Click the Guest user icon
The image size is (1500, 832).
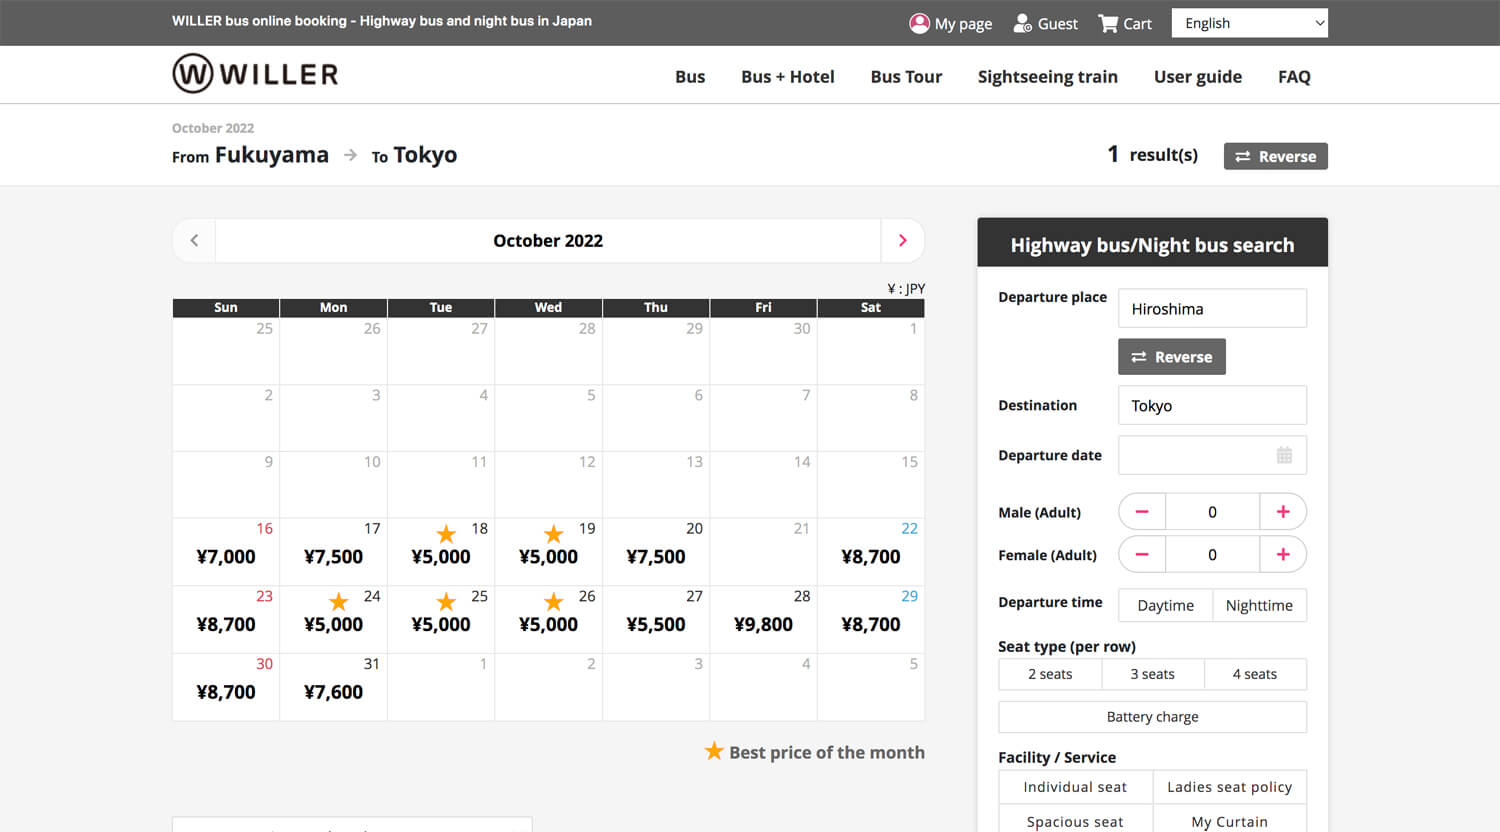[x=1022, y=23]
